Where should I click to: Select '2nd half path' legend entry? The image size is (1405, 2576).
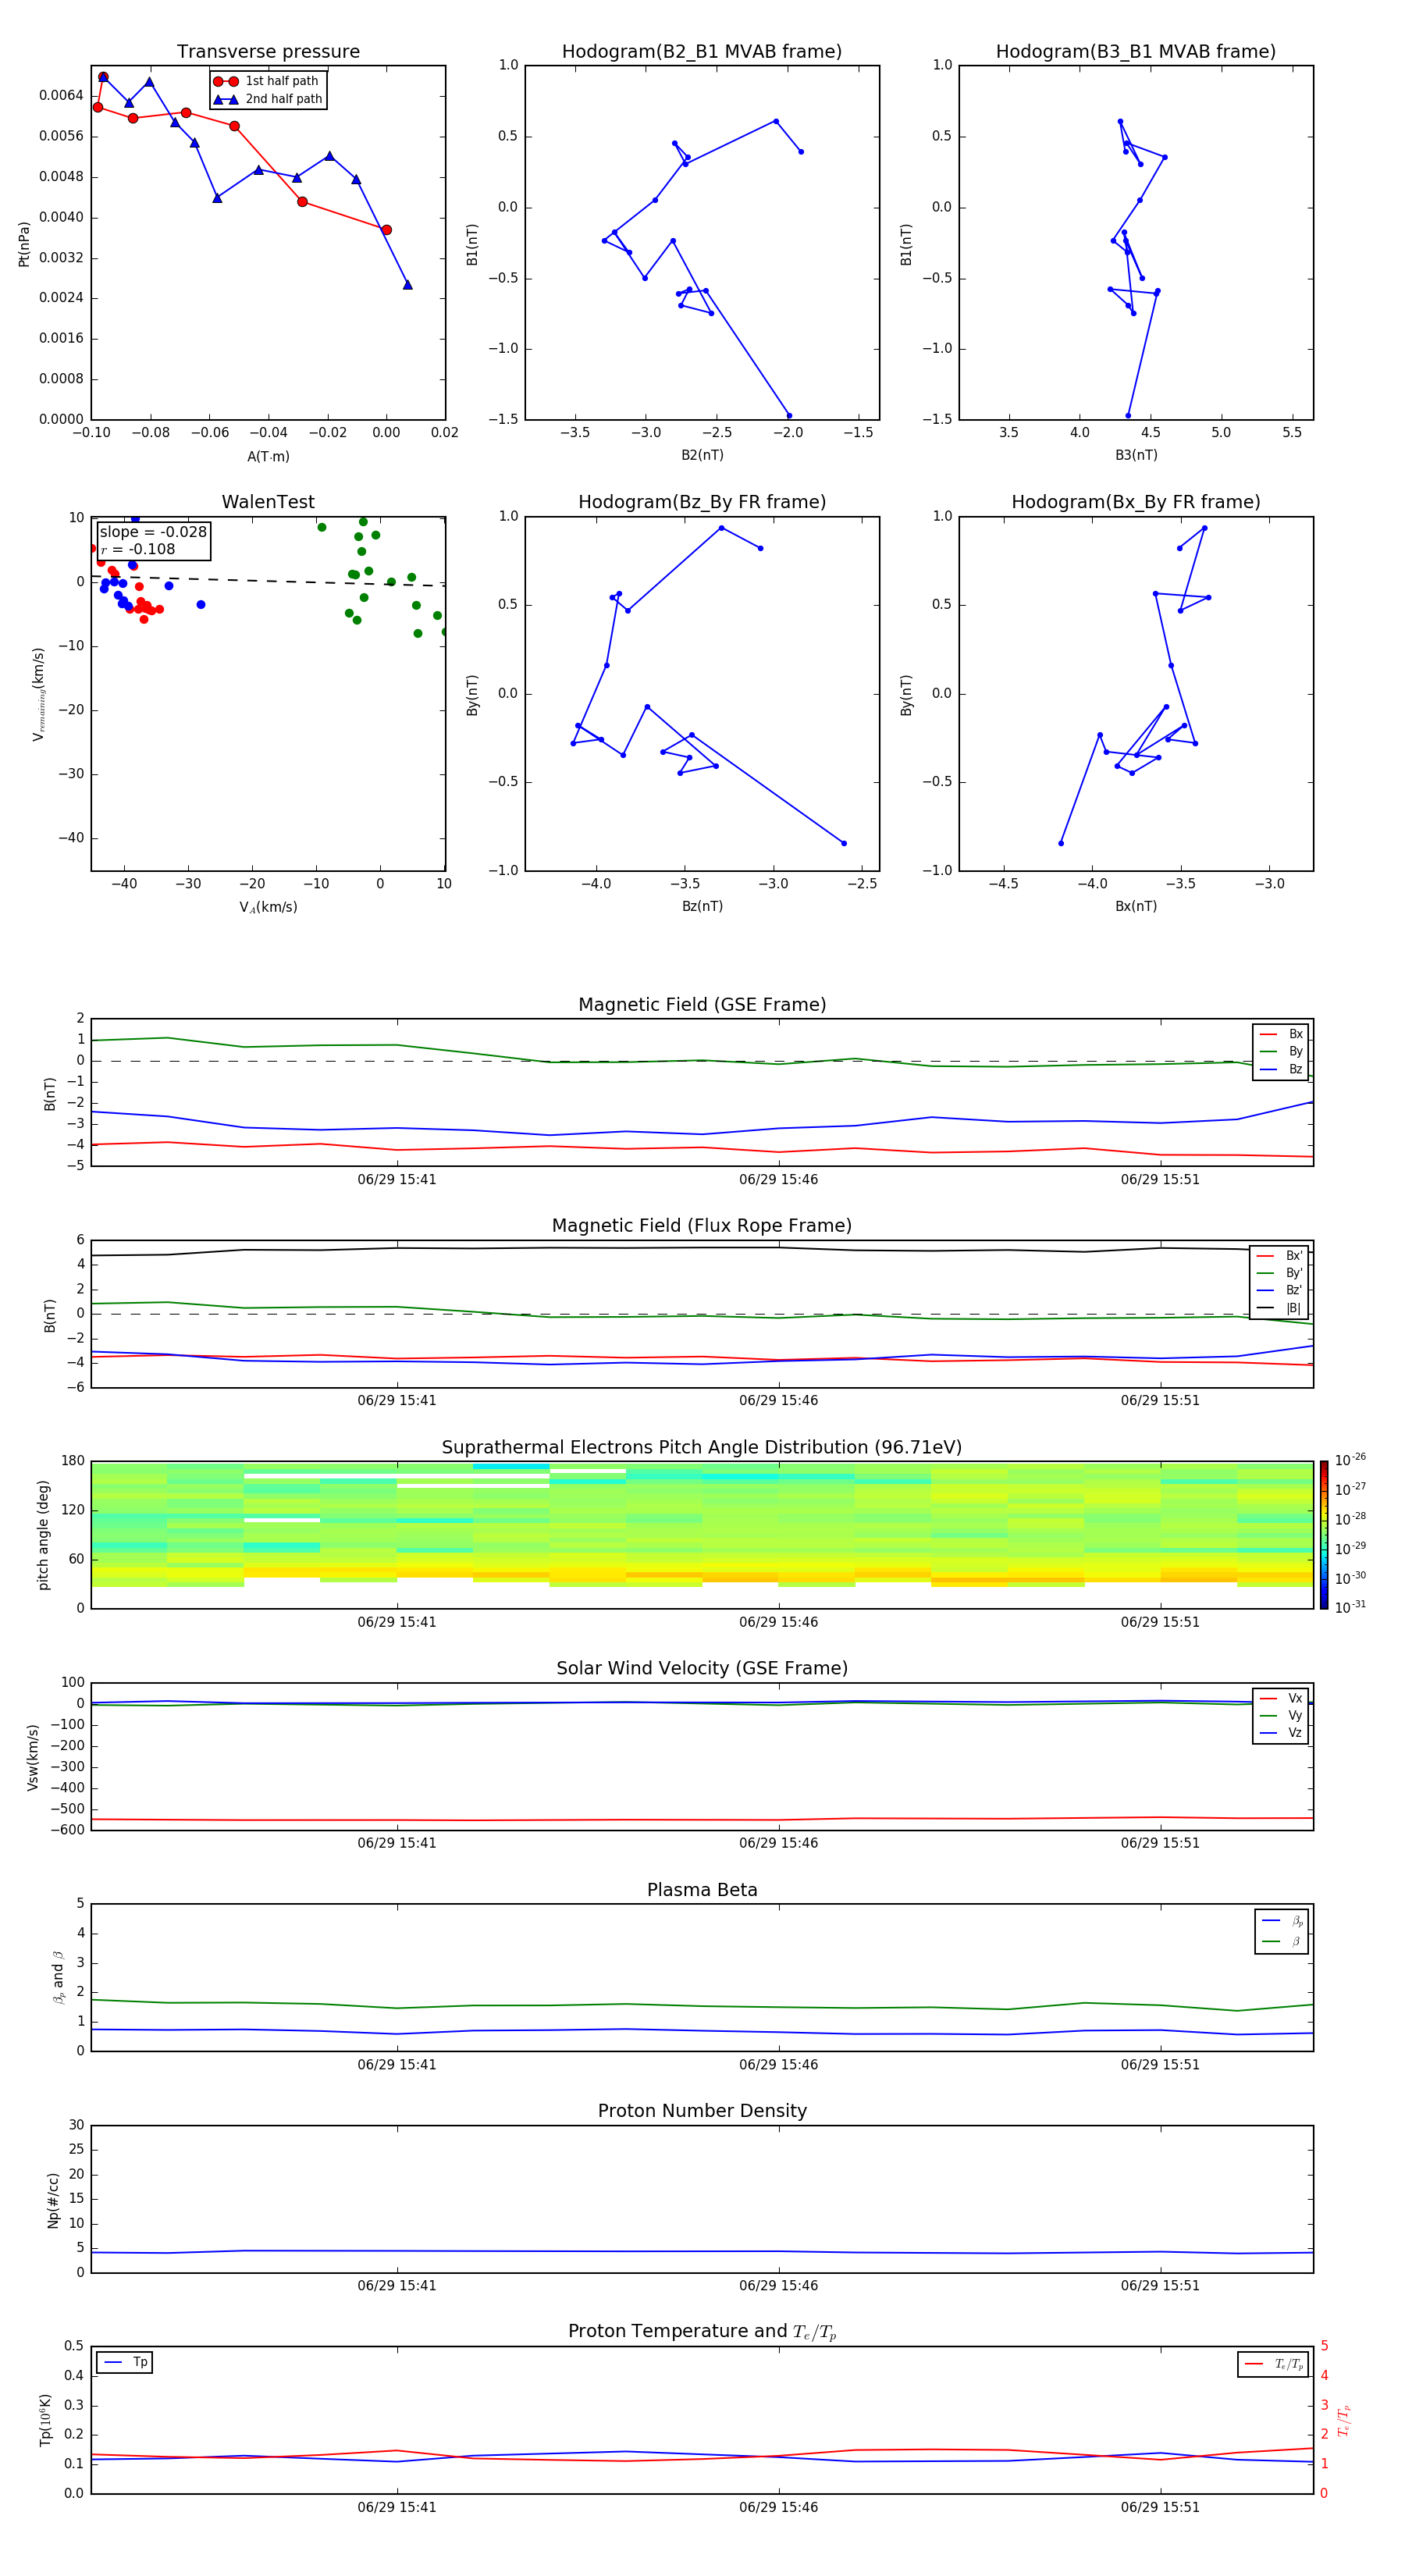pyautogui.click(x=267, y=99)
